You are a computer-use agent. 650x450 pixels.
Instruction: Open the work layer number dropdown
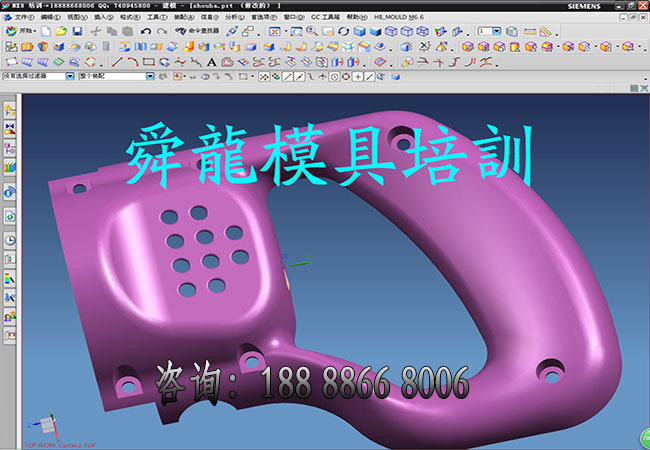pos(497,32)
